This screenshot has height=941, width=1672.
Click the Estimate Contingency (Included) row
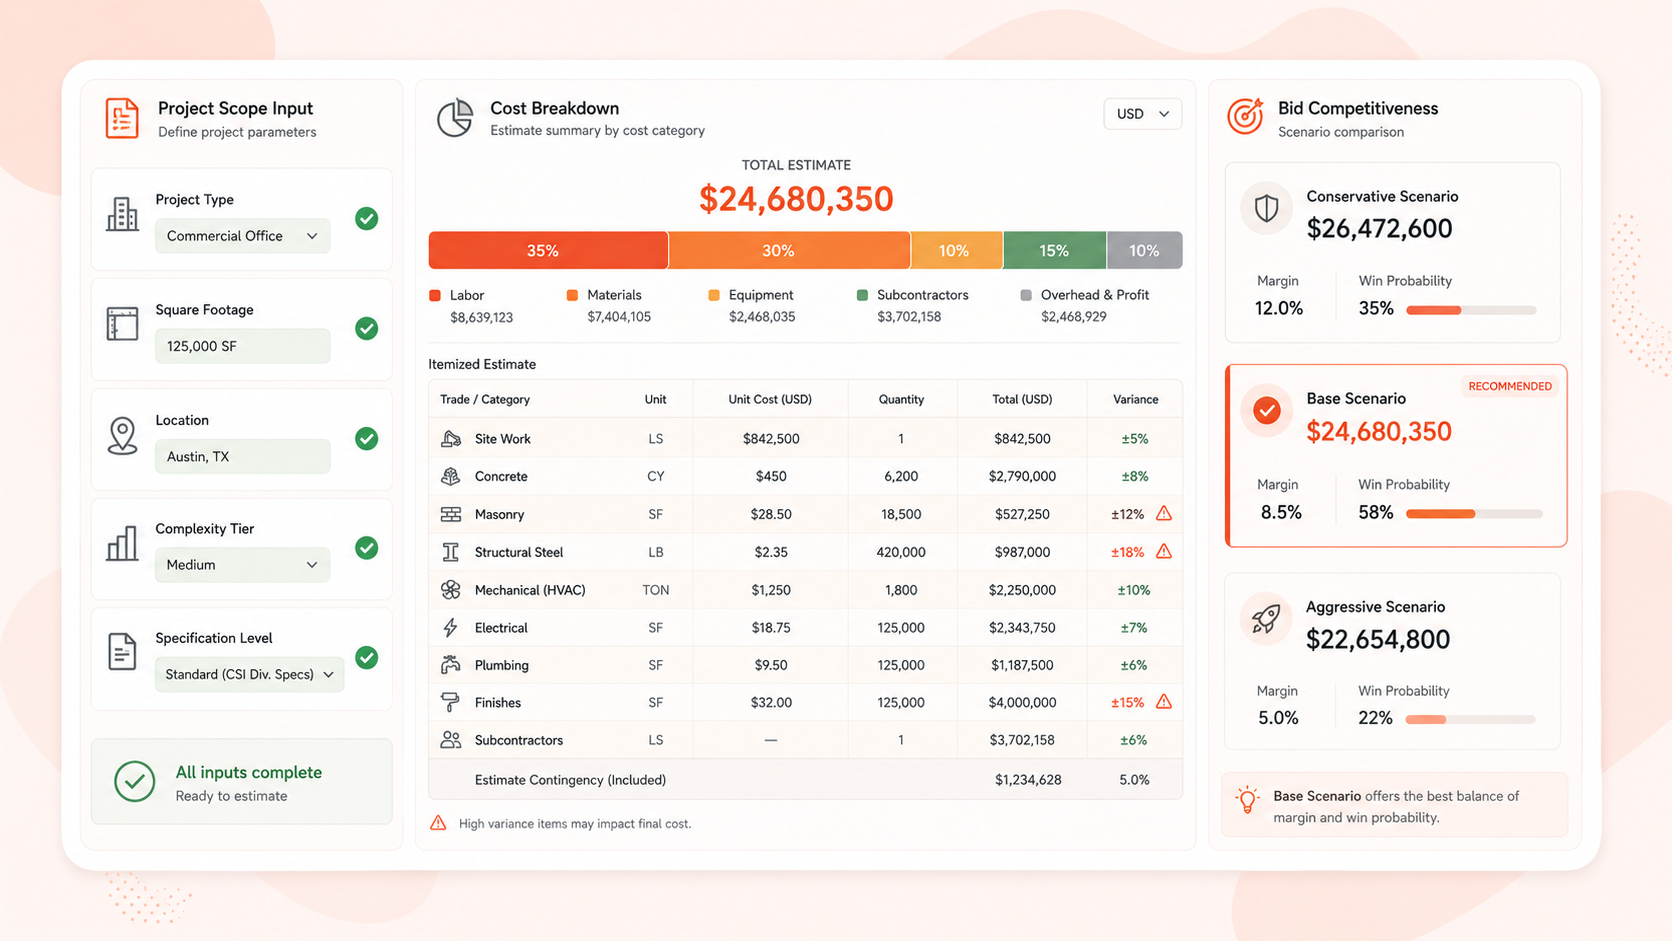(805, 780)
